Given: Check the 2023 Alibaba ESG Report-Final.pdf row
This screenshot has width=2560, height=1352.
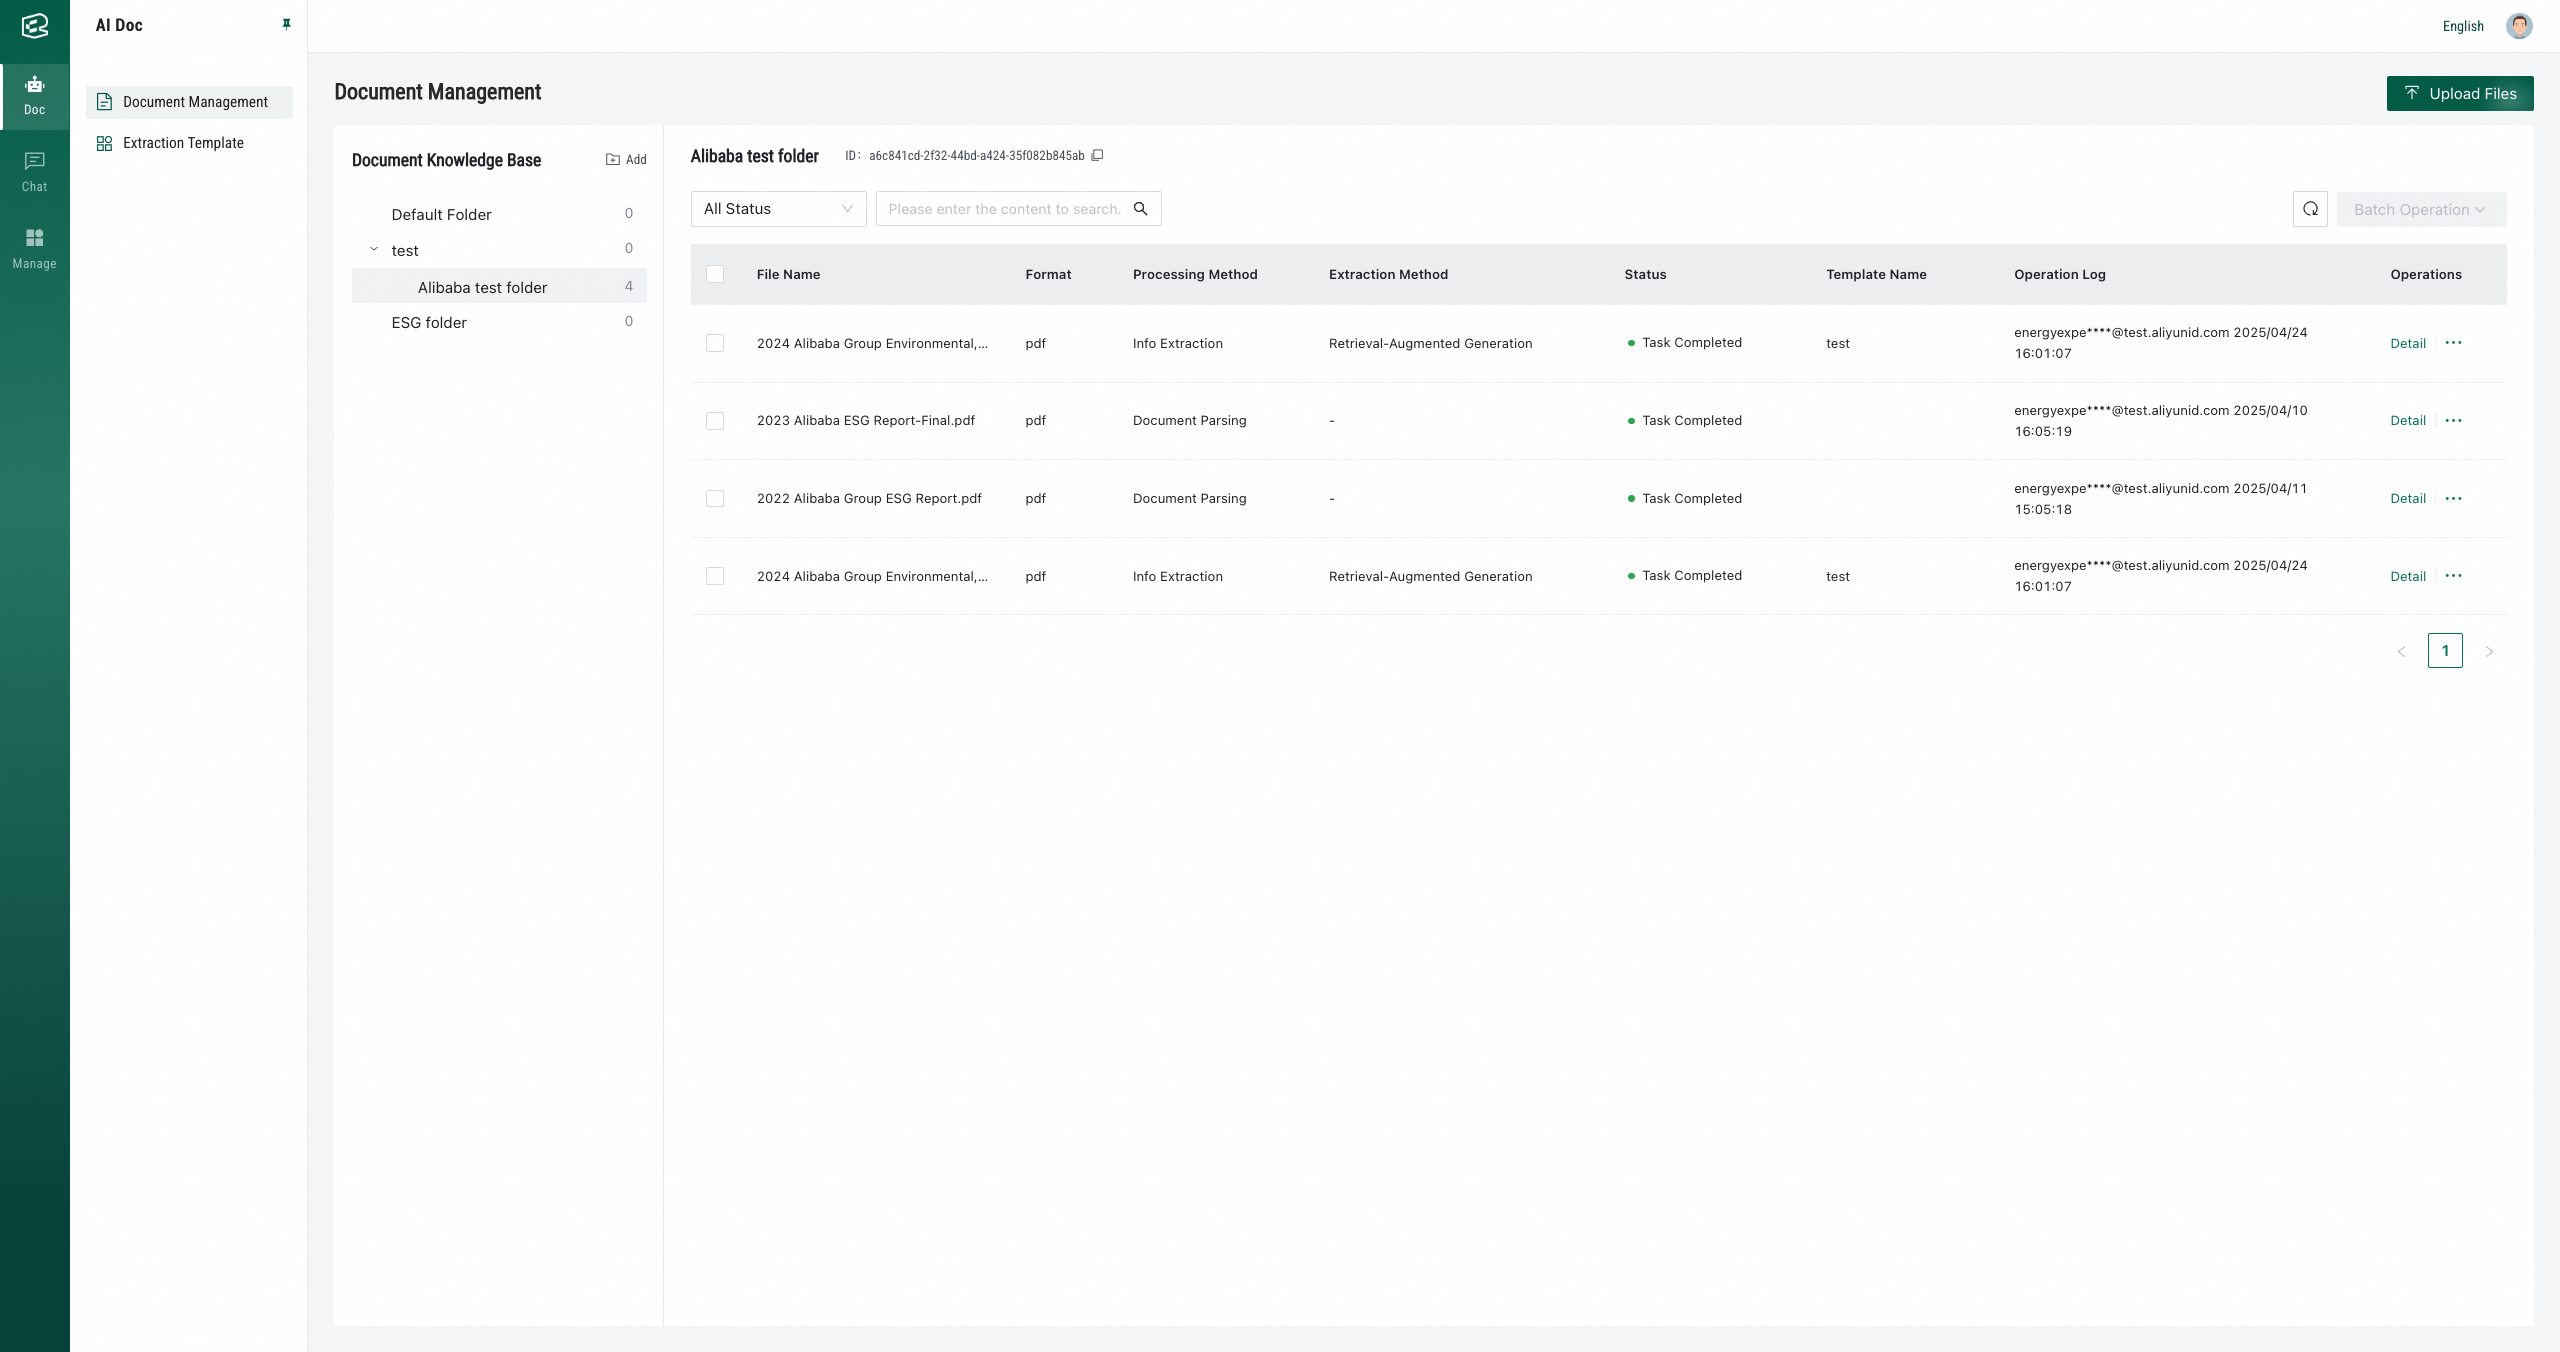Looking at the screenshot, I should pos(715,421).
